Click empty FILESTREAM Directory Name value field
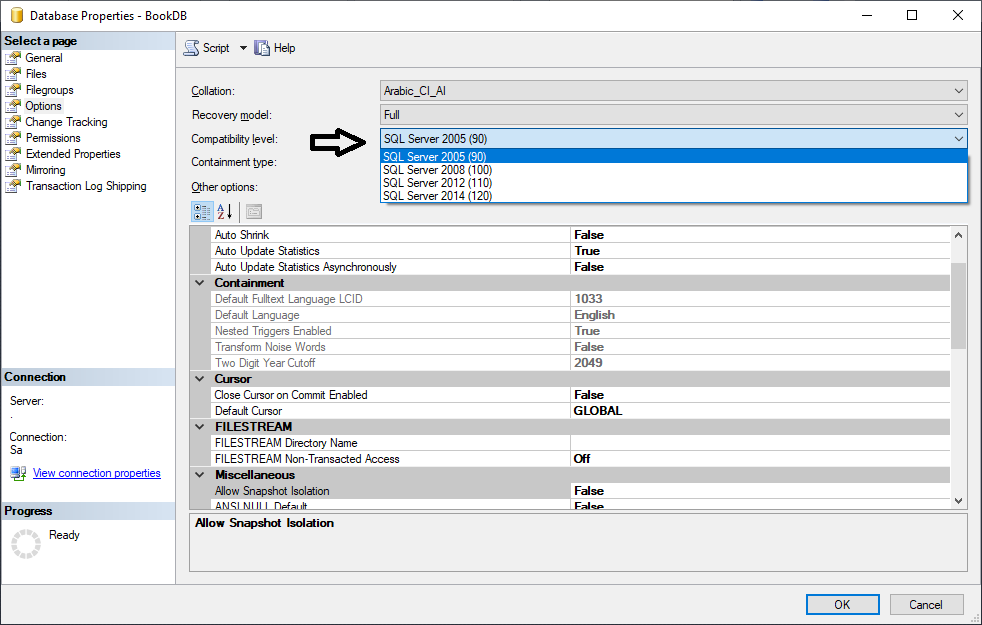This screenshot has width=982, height=625. 760,443
